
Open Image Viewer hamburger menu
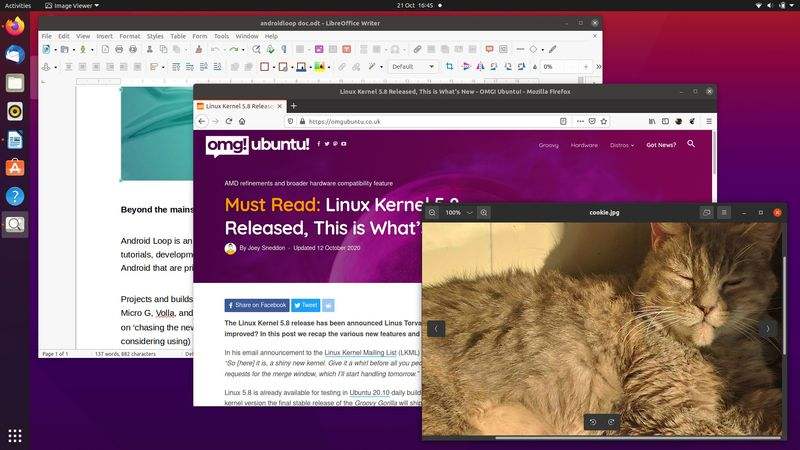point(724,212)
